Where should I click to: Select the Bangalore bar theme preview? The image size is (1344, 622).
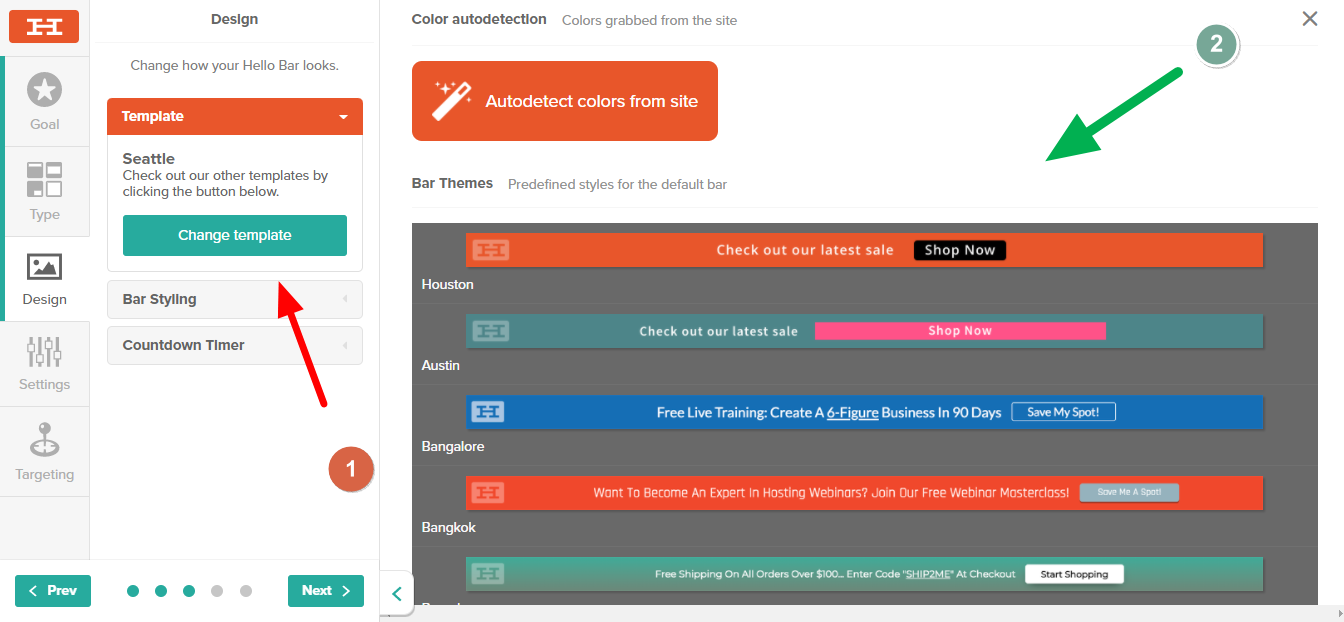click(864, 412)
